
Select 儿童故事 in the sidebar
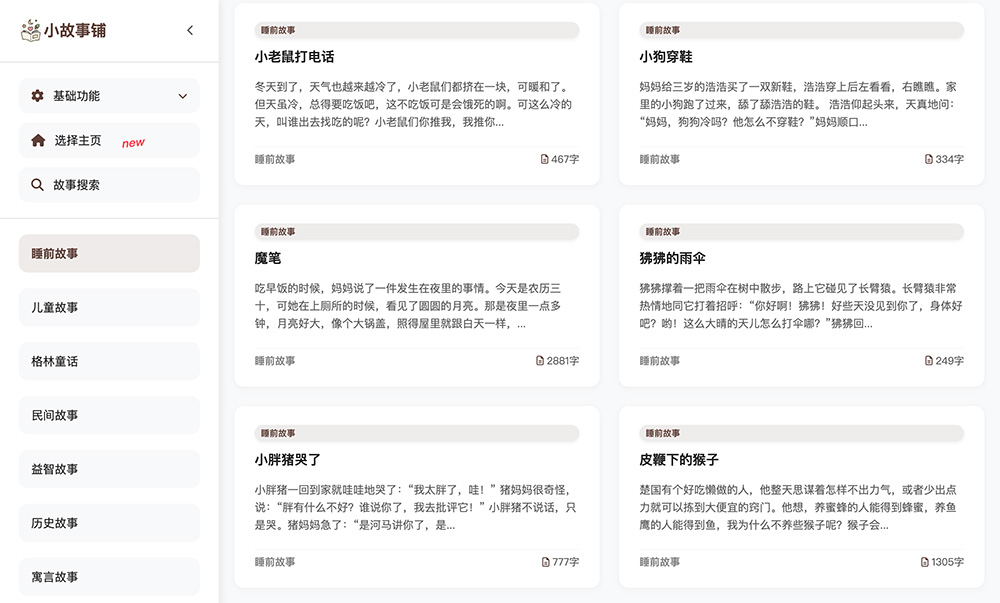108,307
